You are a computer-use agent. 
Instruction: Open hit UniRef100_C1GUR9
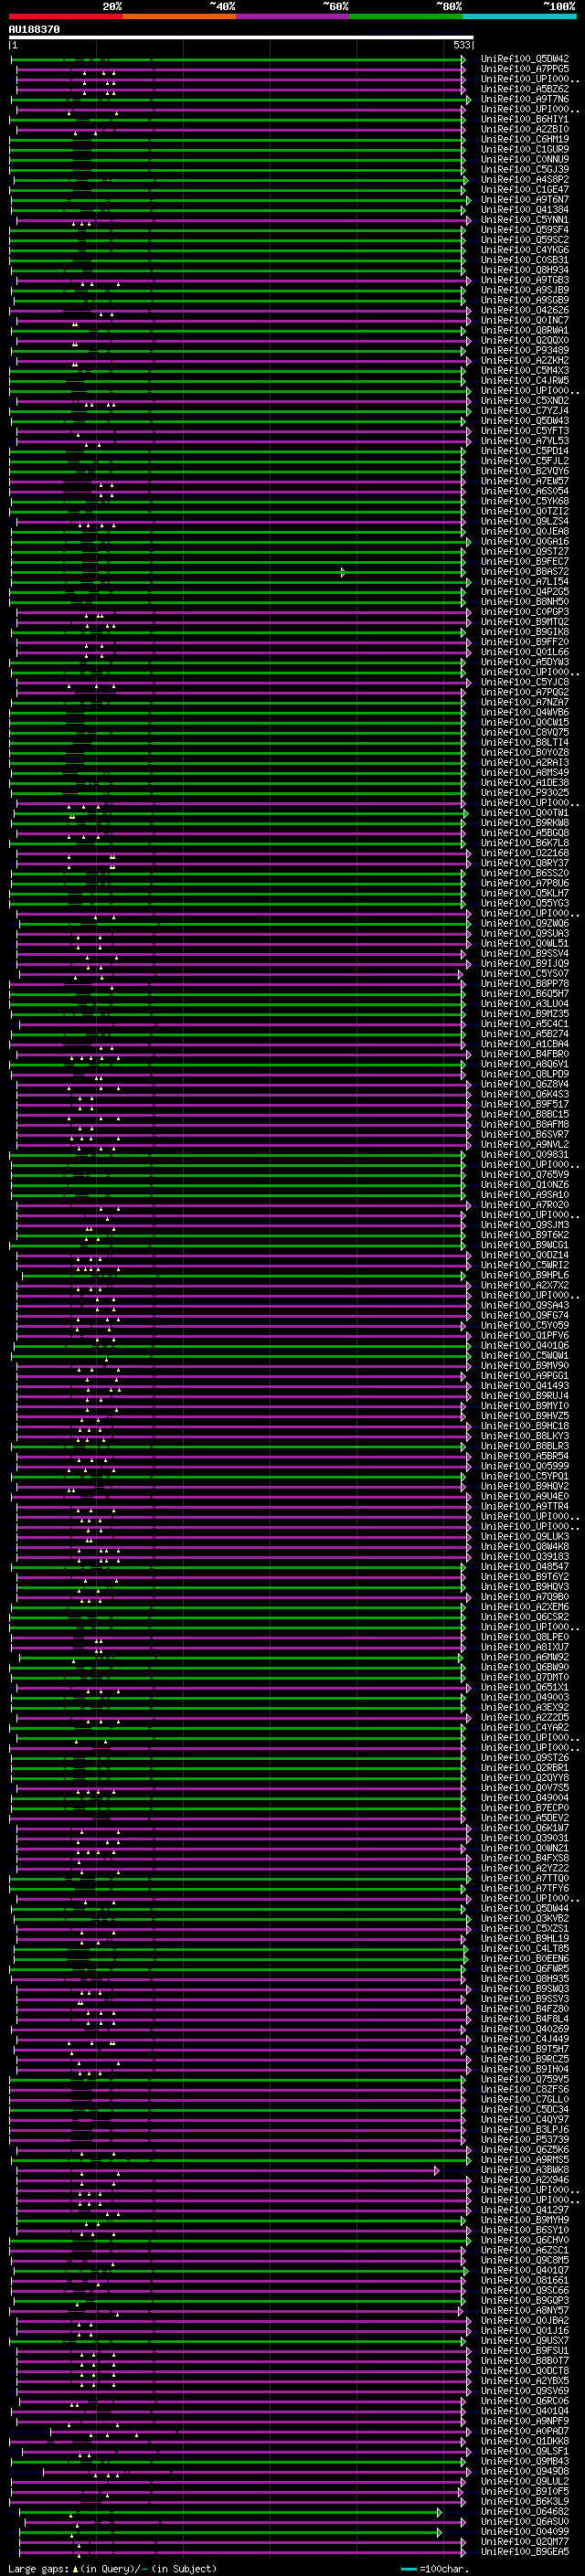tap(524, 149)
